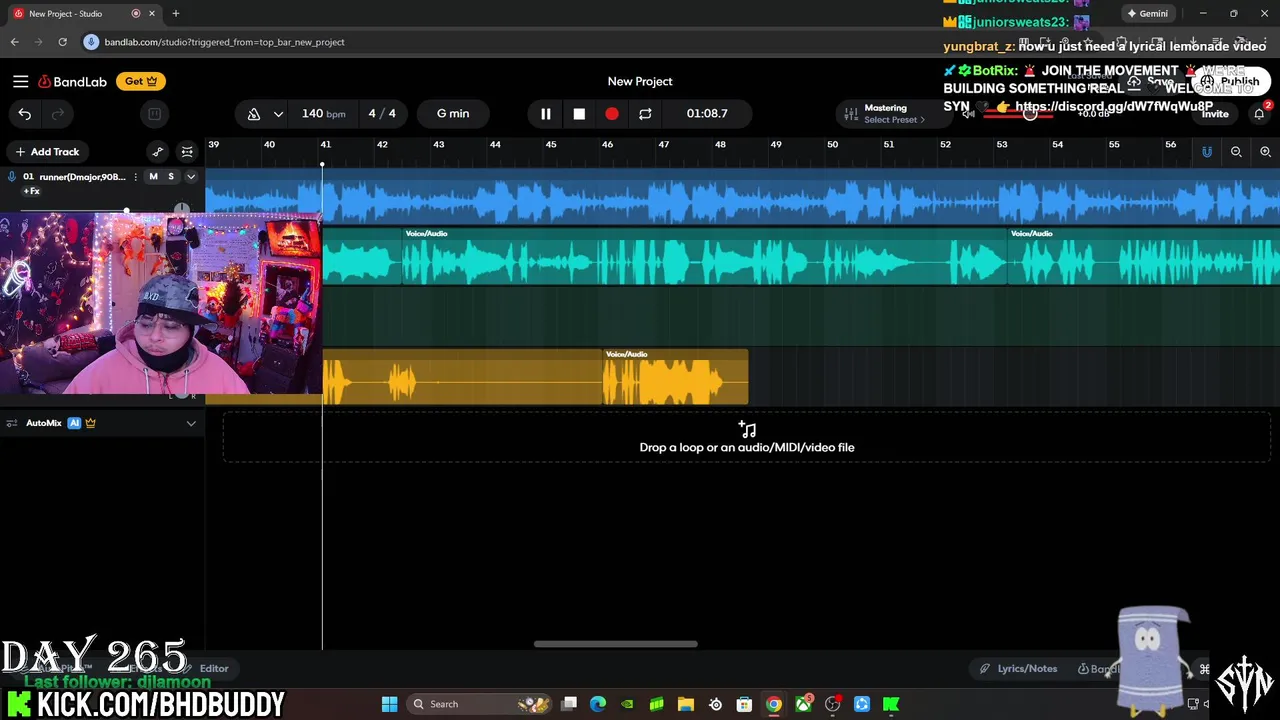Select the yellow Voice/Audio region
Image resolution: width=1280 pixels, height=720 pixels.
[x=675, y=378]
